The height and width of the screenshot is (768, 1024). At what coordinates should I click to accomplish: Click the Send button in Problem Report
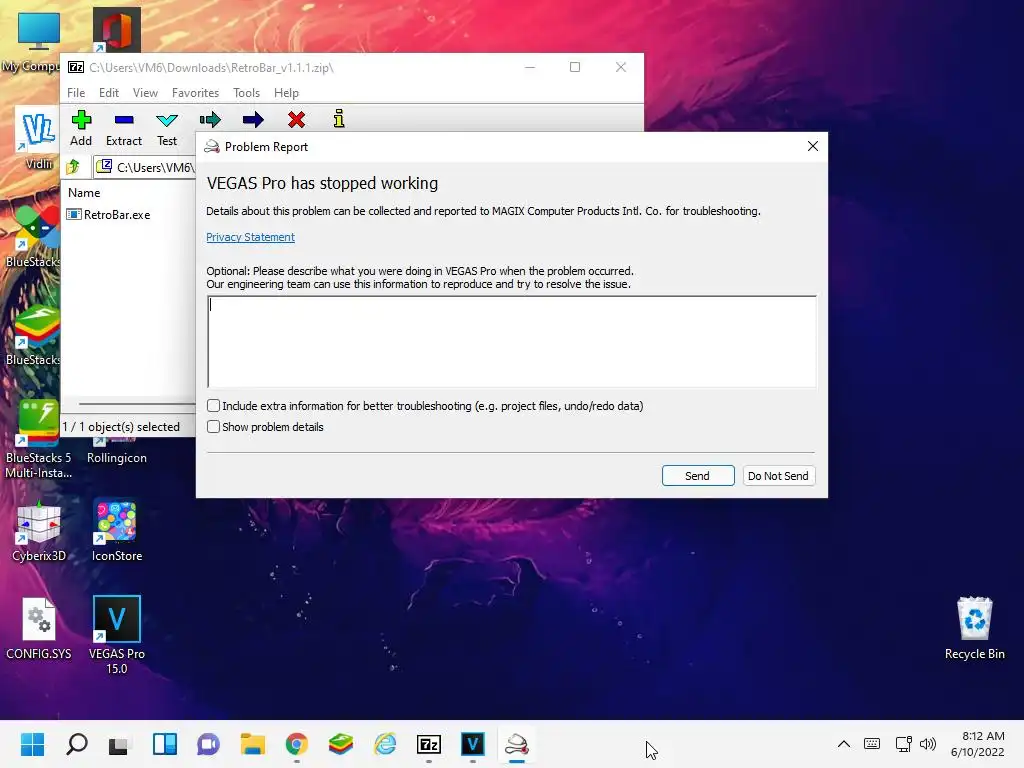(697, 476)
